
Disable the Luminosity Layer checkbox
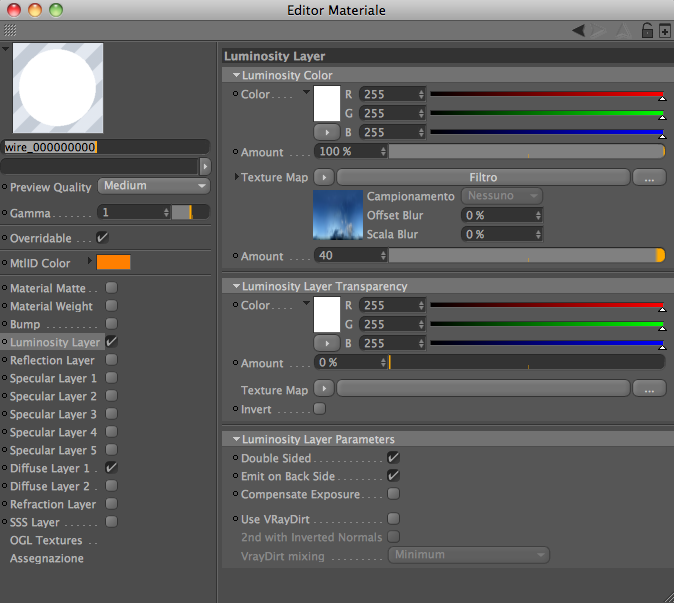[111, 342]
